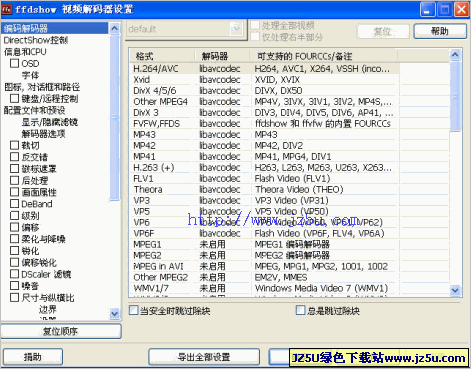Image resolution: width=471 pixels, height=369 pixels.
Task: Click the 复位顺序 button
Action: 61,331
